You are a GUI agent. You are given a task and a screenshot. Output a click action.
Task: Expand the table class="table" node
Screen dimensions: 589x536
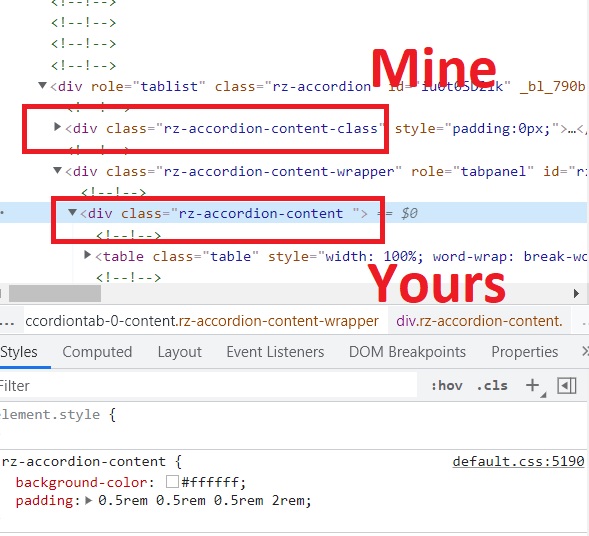coord(87,256)
